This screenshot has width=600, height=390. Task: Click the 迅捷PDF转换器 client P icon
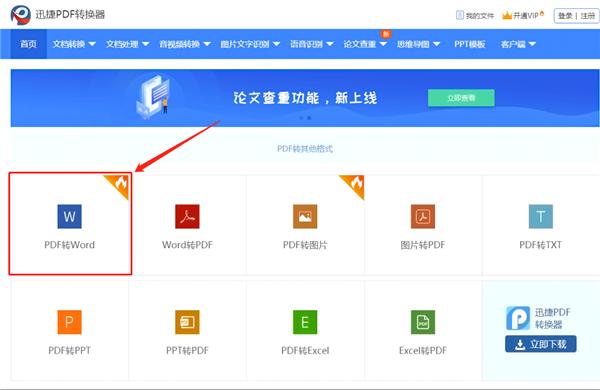coord(518,318)
